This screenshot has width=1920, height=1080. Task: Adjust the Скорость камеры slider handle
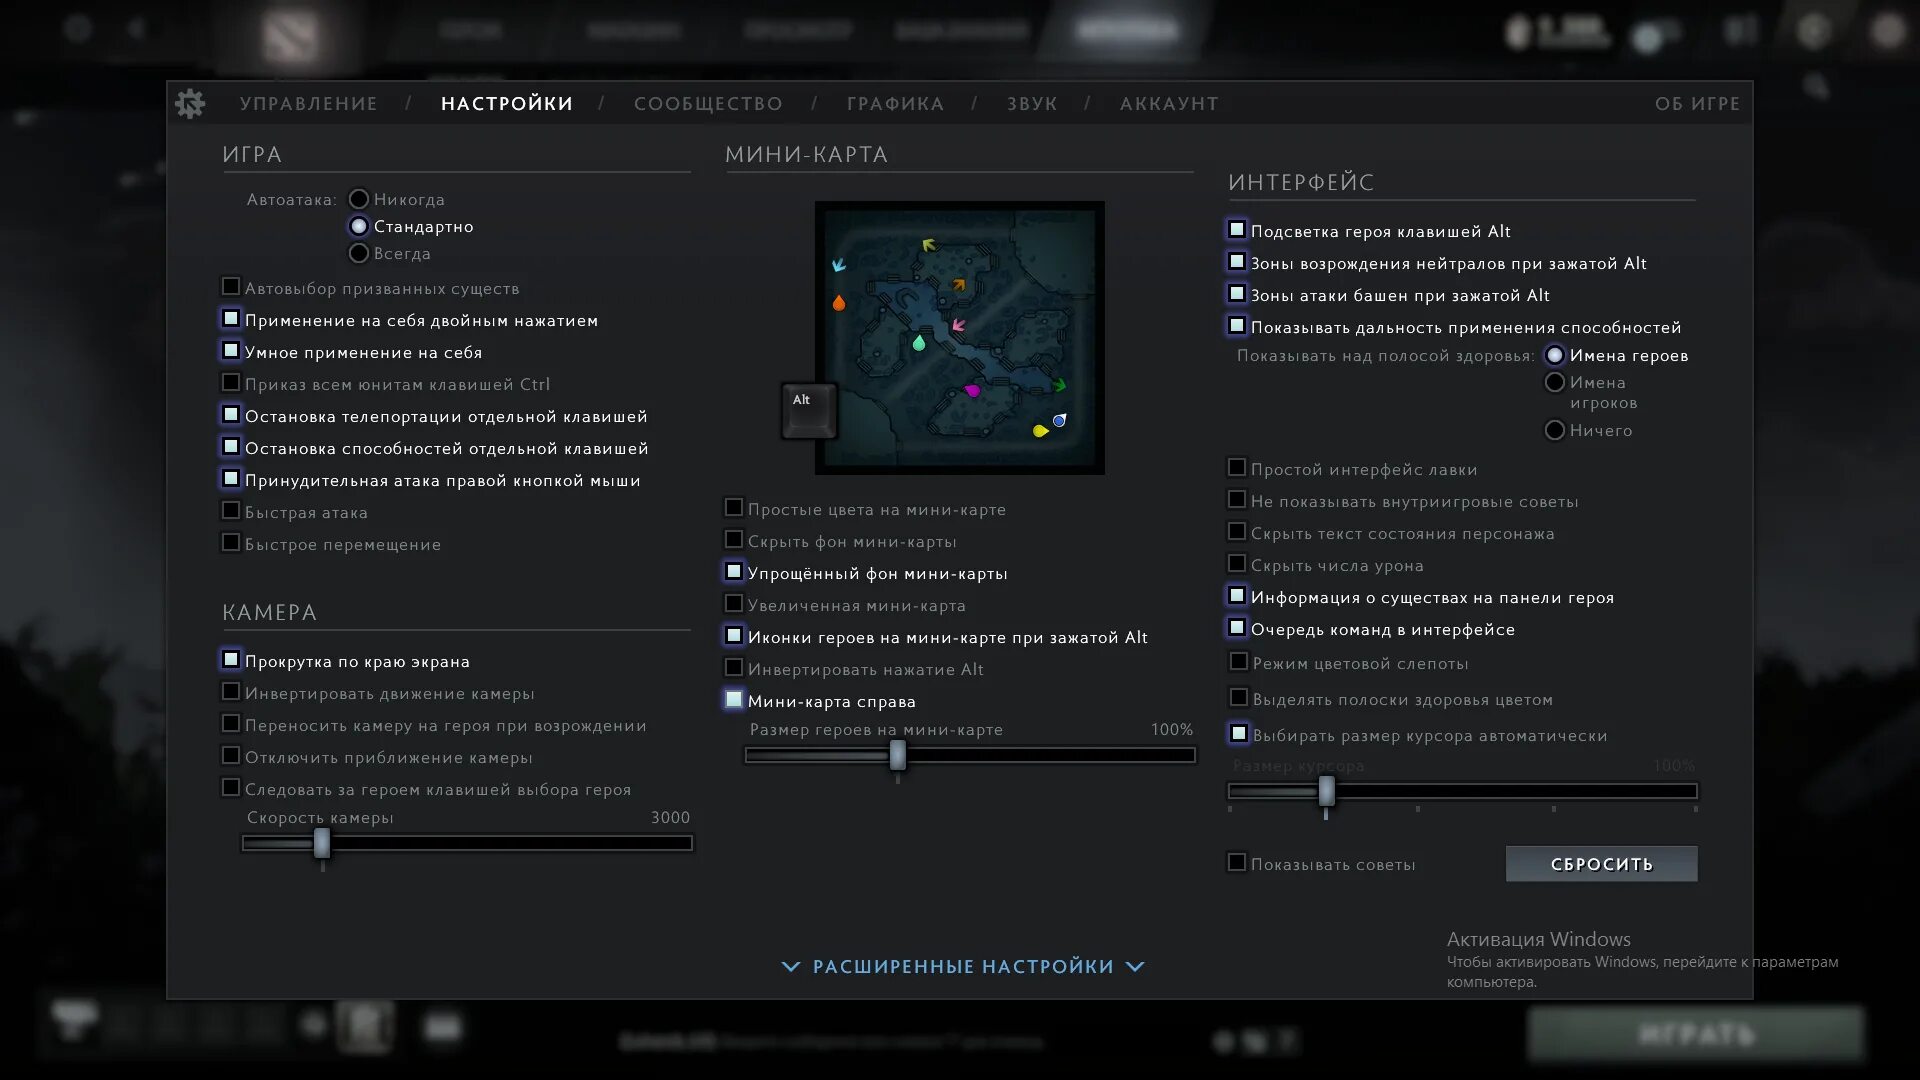[322, 843]
